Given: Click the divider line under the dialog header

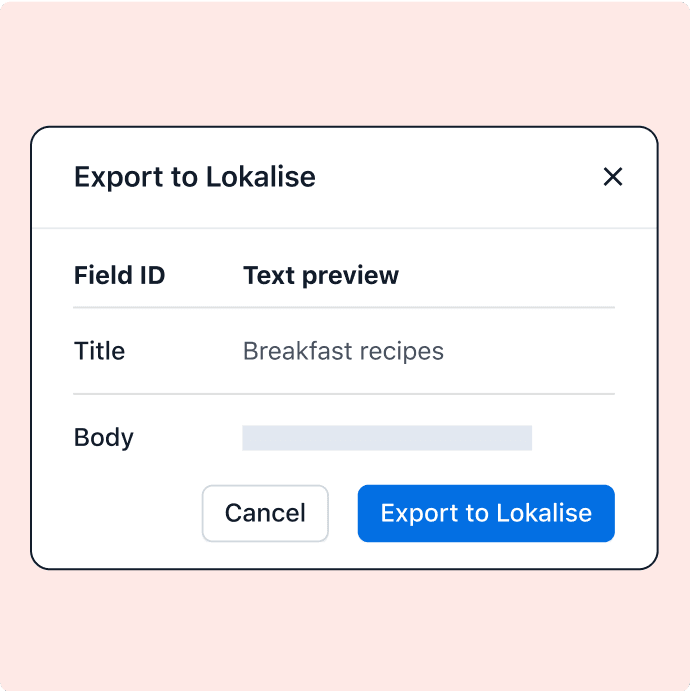Looking at the screenshot, I should point(345,229).
